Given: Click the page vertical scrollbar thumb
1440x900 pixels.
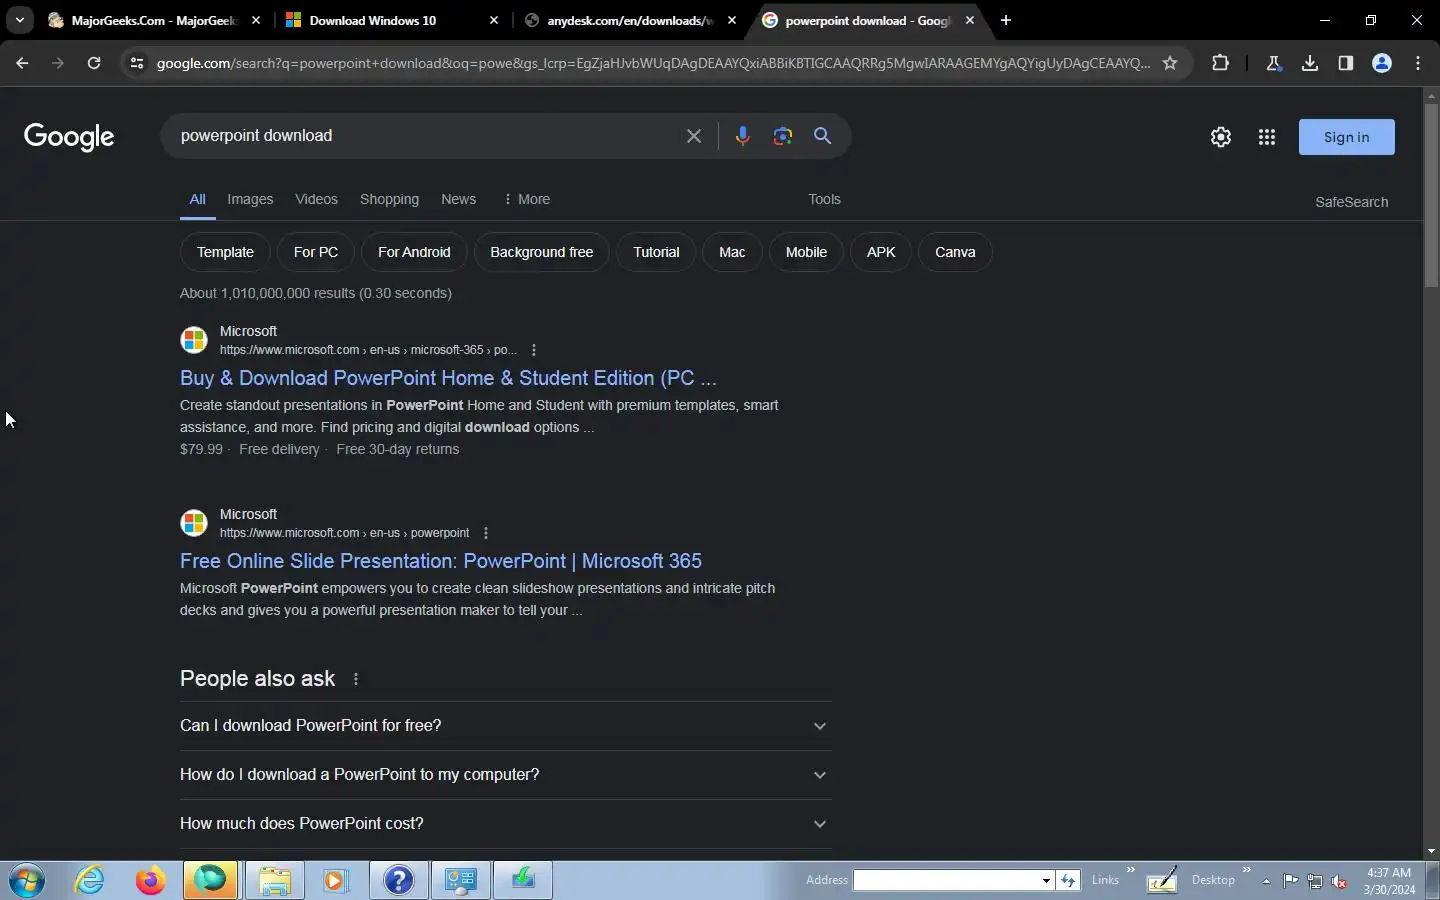Looking at the screenshot, I should tap(1431, 194).
